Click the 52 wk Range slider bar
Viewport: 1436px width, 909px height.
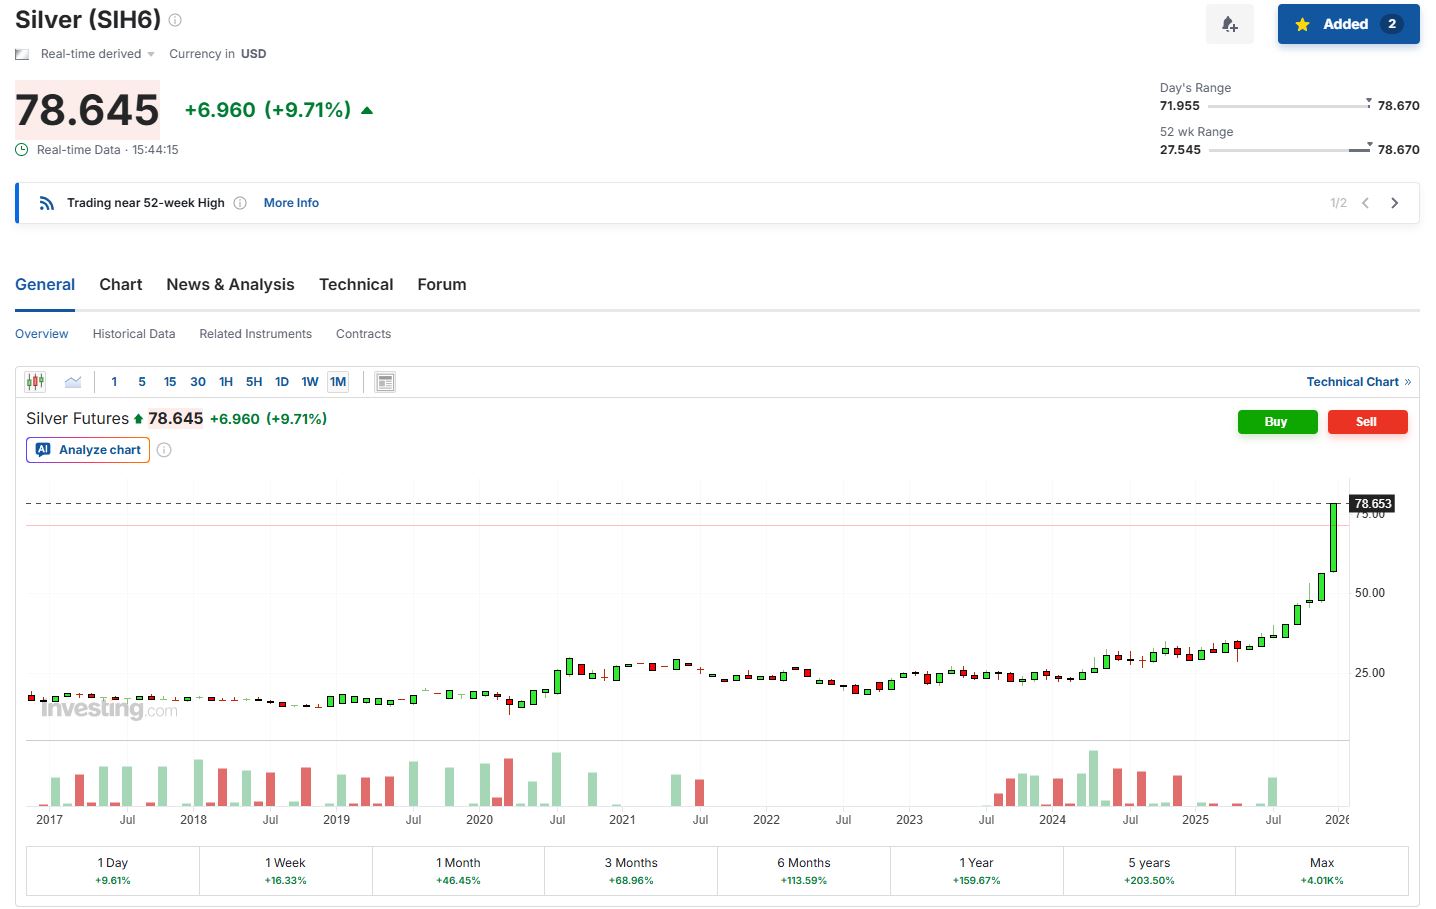[1289, 149]
